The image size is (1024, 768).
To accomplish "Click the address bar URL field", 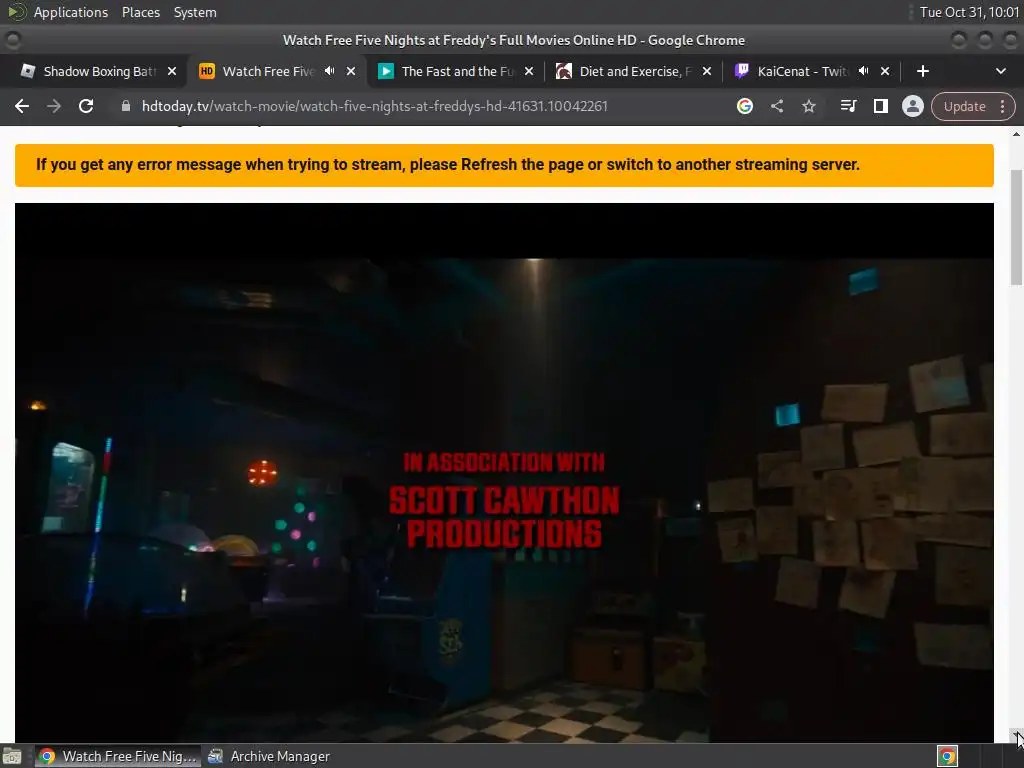I will pos(374,106).
